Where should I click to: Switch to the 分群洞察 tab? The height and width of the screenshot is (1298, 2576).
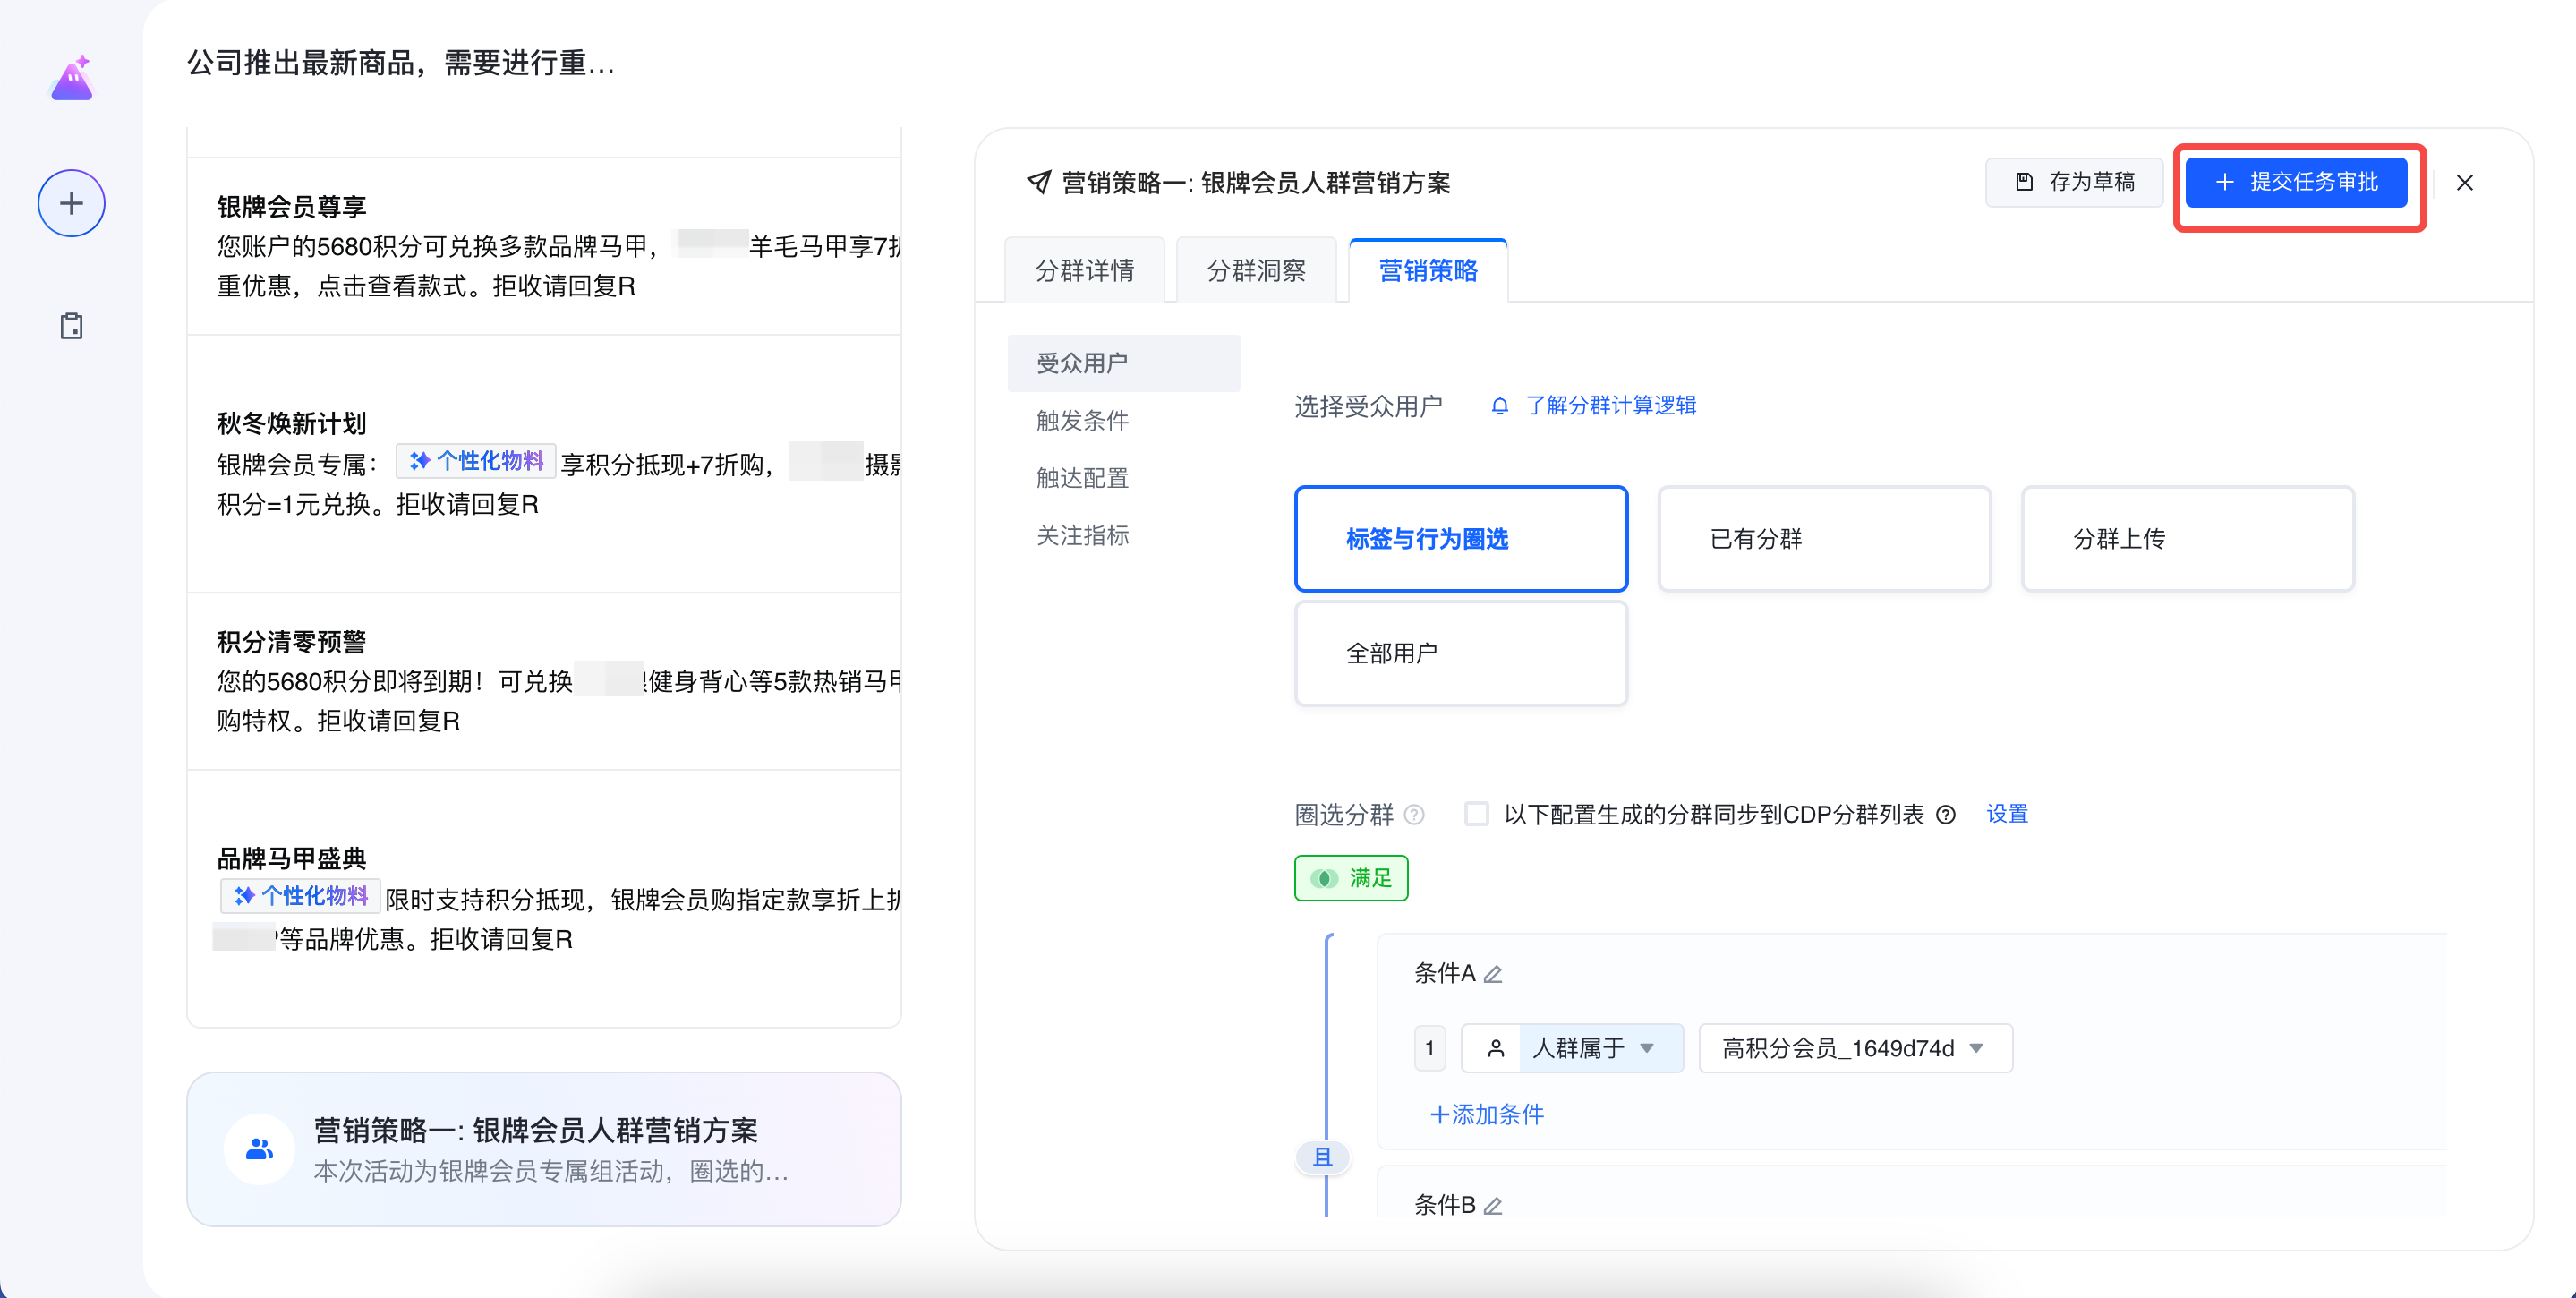pyautogui.click(x=1256, y=270)
